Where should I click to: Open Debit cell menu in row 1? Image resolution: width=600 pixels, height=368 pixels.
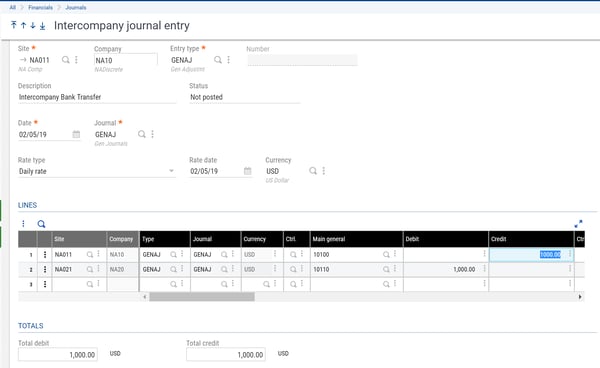[484, 254]
